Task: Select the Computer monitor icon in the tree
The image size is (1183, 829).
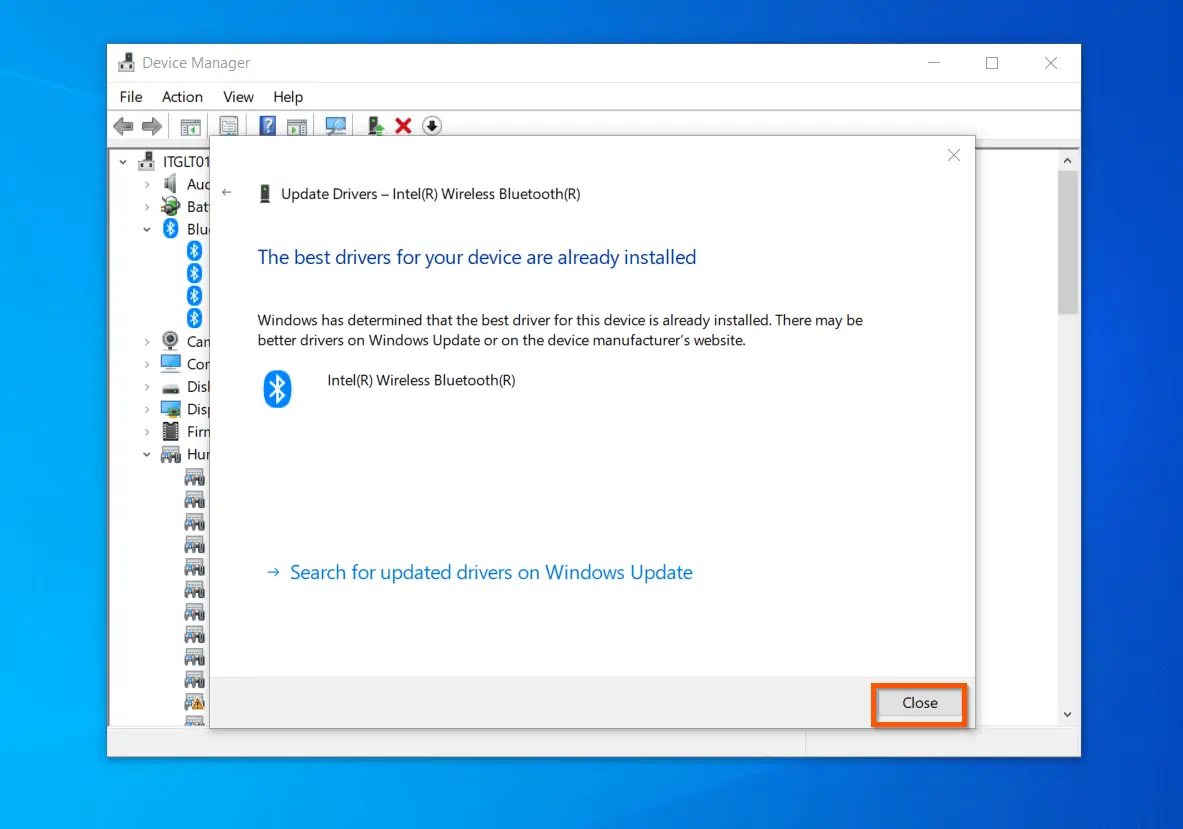Action: point(171,364)
